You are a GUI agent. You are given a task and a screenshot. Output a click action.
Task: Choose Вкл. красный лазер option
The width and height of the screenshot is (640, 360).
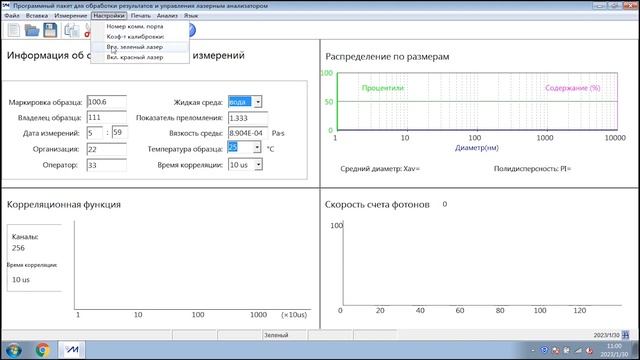pos(140,57)
